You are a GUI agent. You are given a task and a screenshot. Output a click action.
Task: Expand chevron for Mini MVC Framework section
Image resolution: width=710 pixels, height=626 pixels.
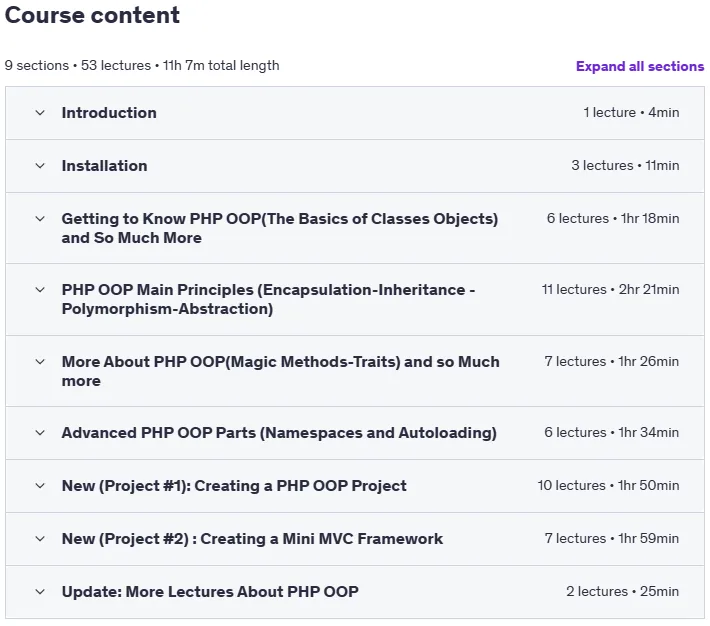(x=40, y=539)
